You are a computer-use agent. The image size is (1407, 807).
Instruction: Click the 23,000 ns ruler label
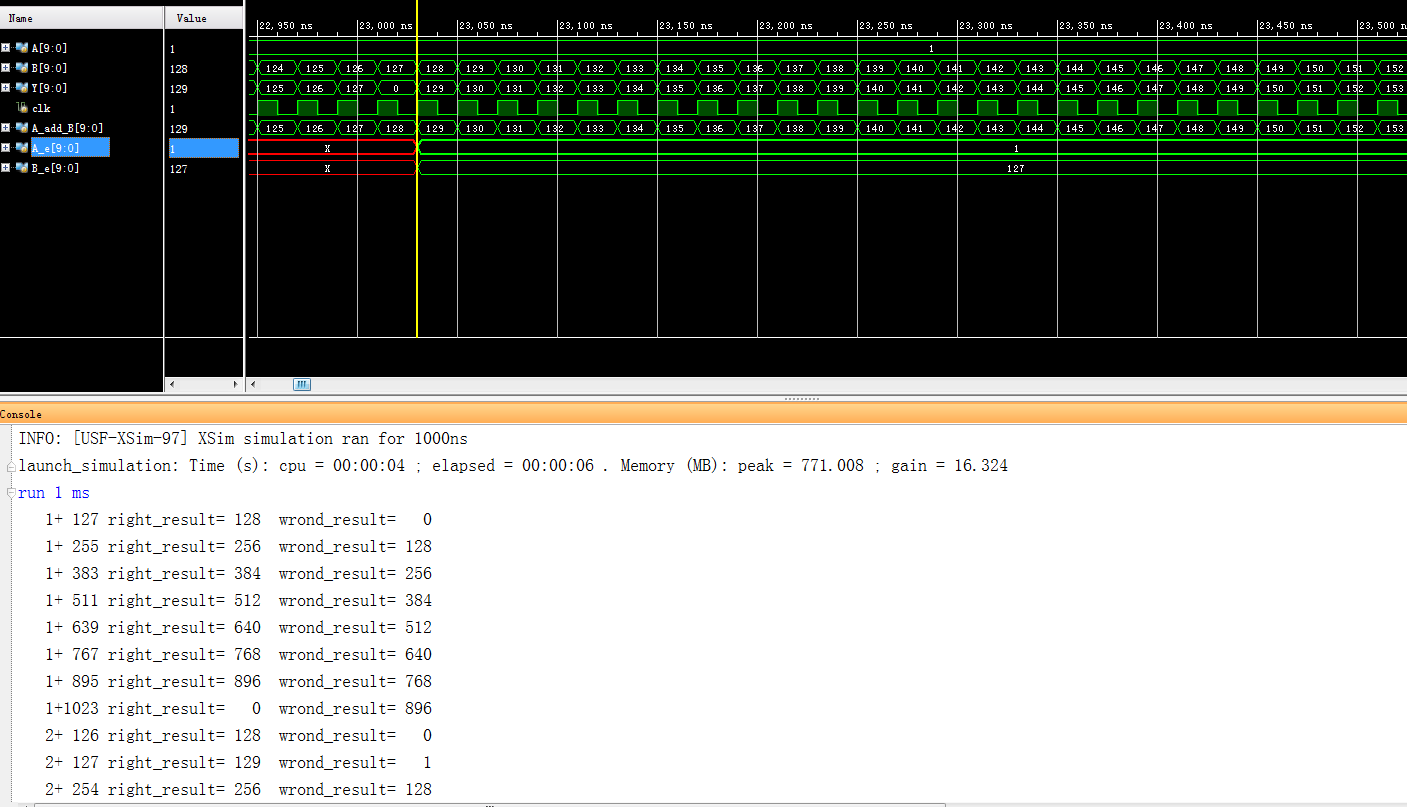[x=386, y=25]
